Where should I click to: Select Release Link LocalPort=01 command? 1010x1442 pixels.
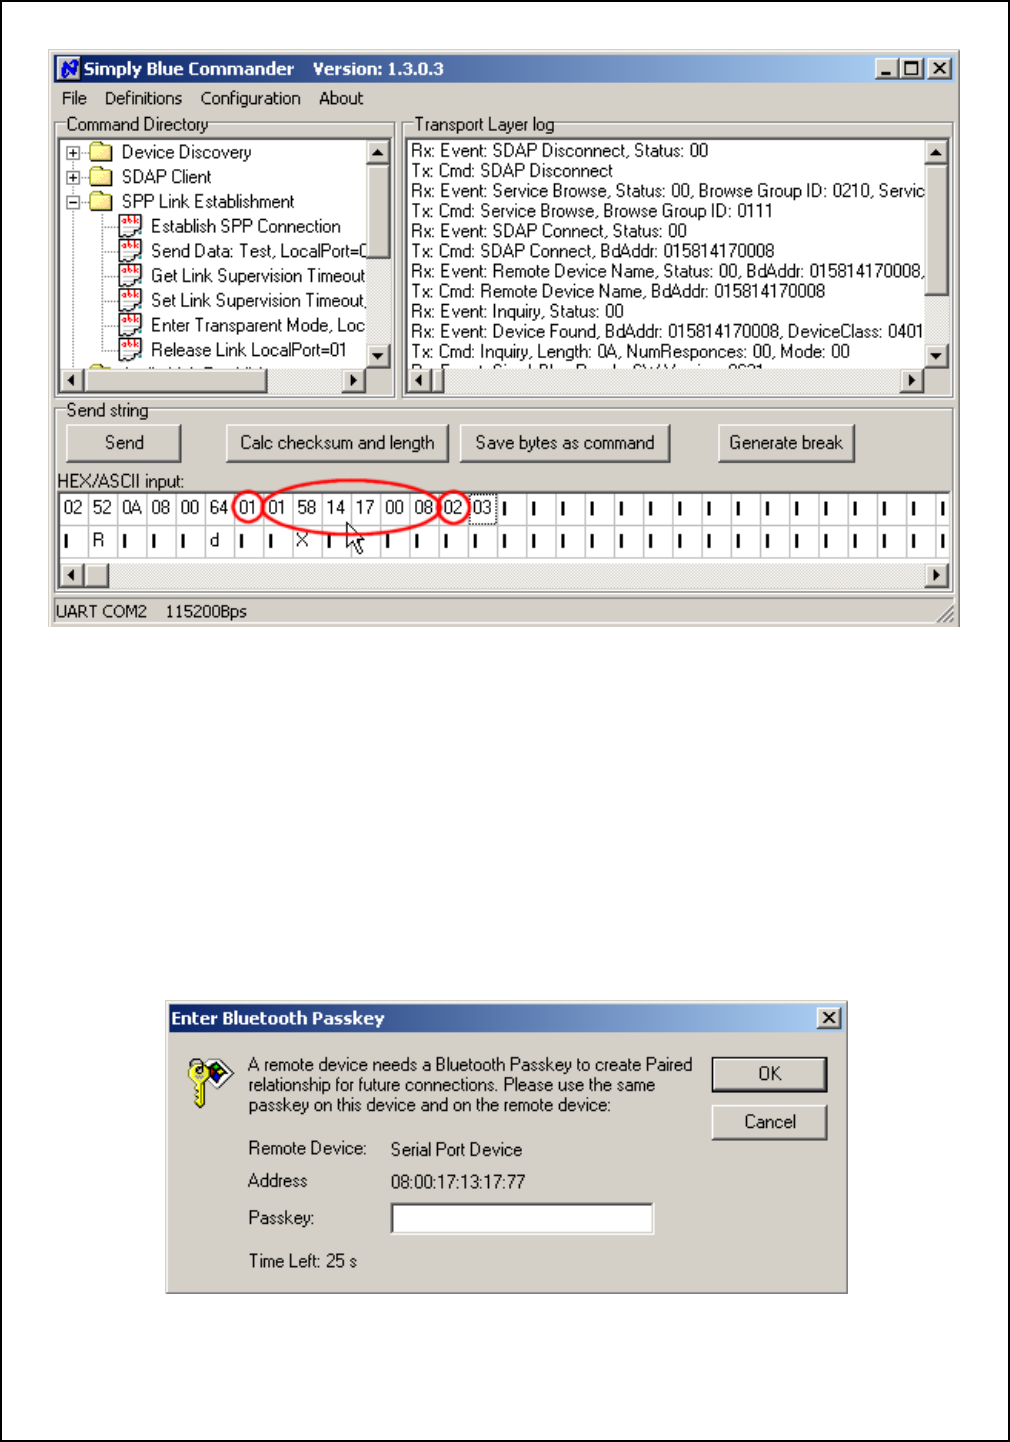(248, 350)
